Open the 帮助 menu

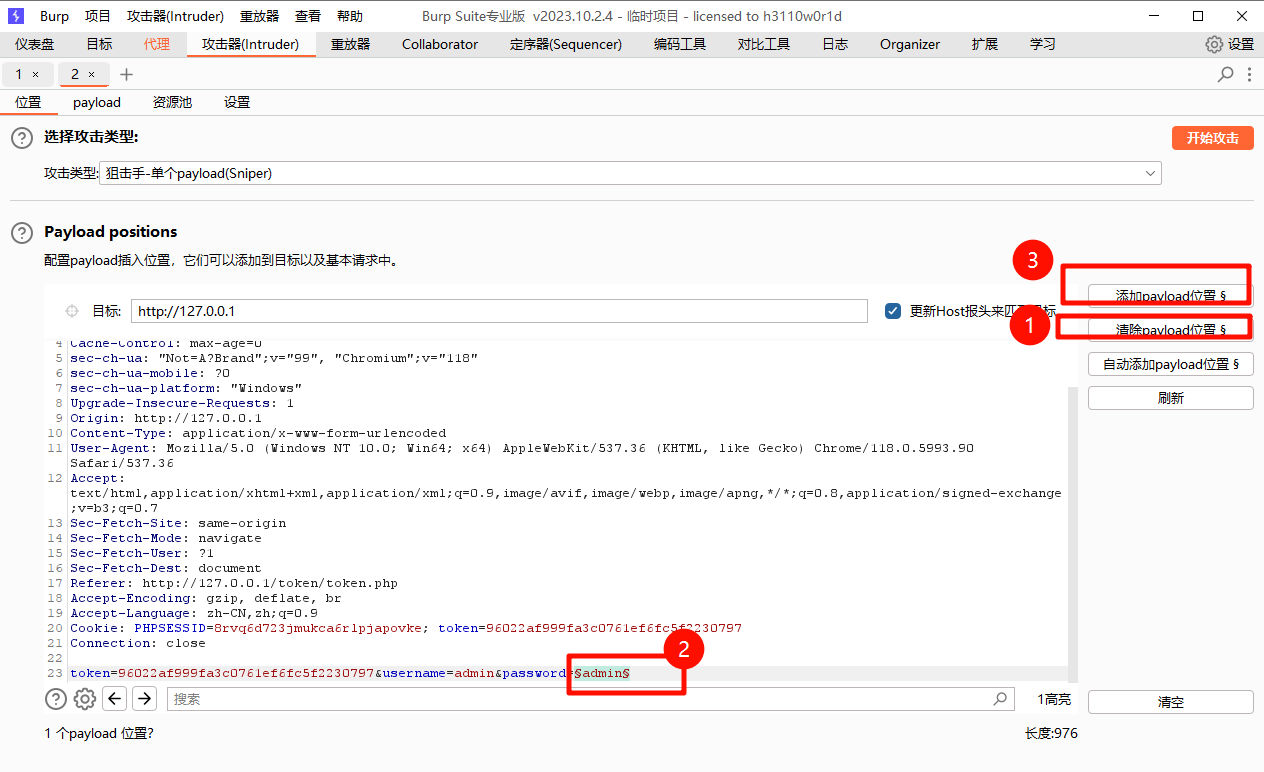pos(350,16)
